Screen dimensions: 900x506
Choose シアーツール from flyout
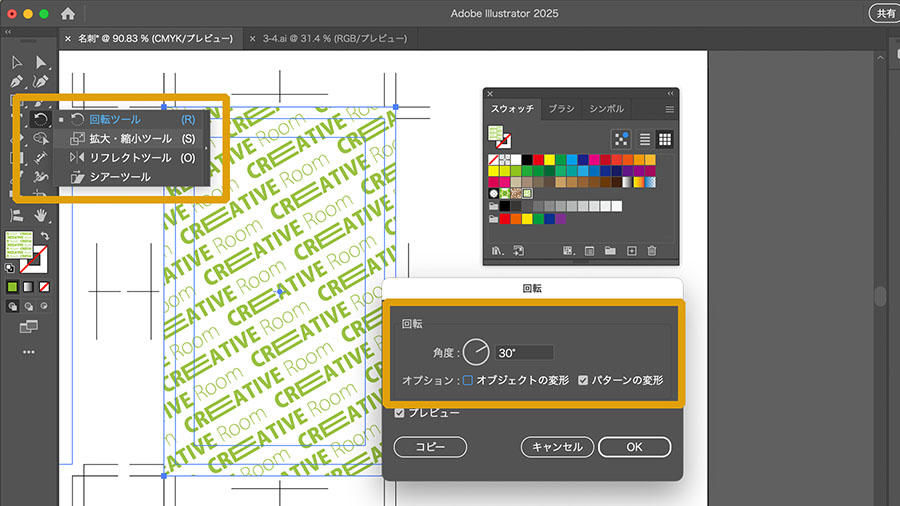click(131, 177)
